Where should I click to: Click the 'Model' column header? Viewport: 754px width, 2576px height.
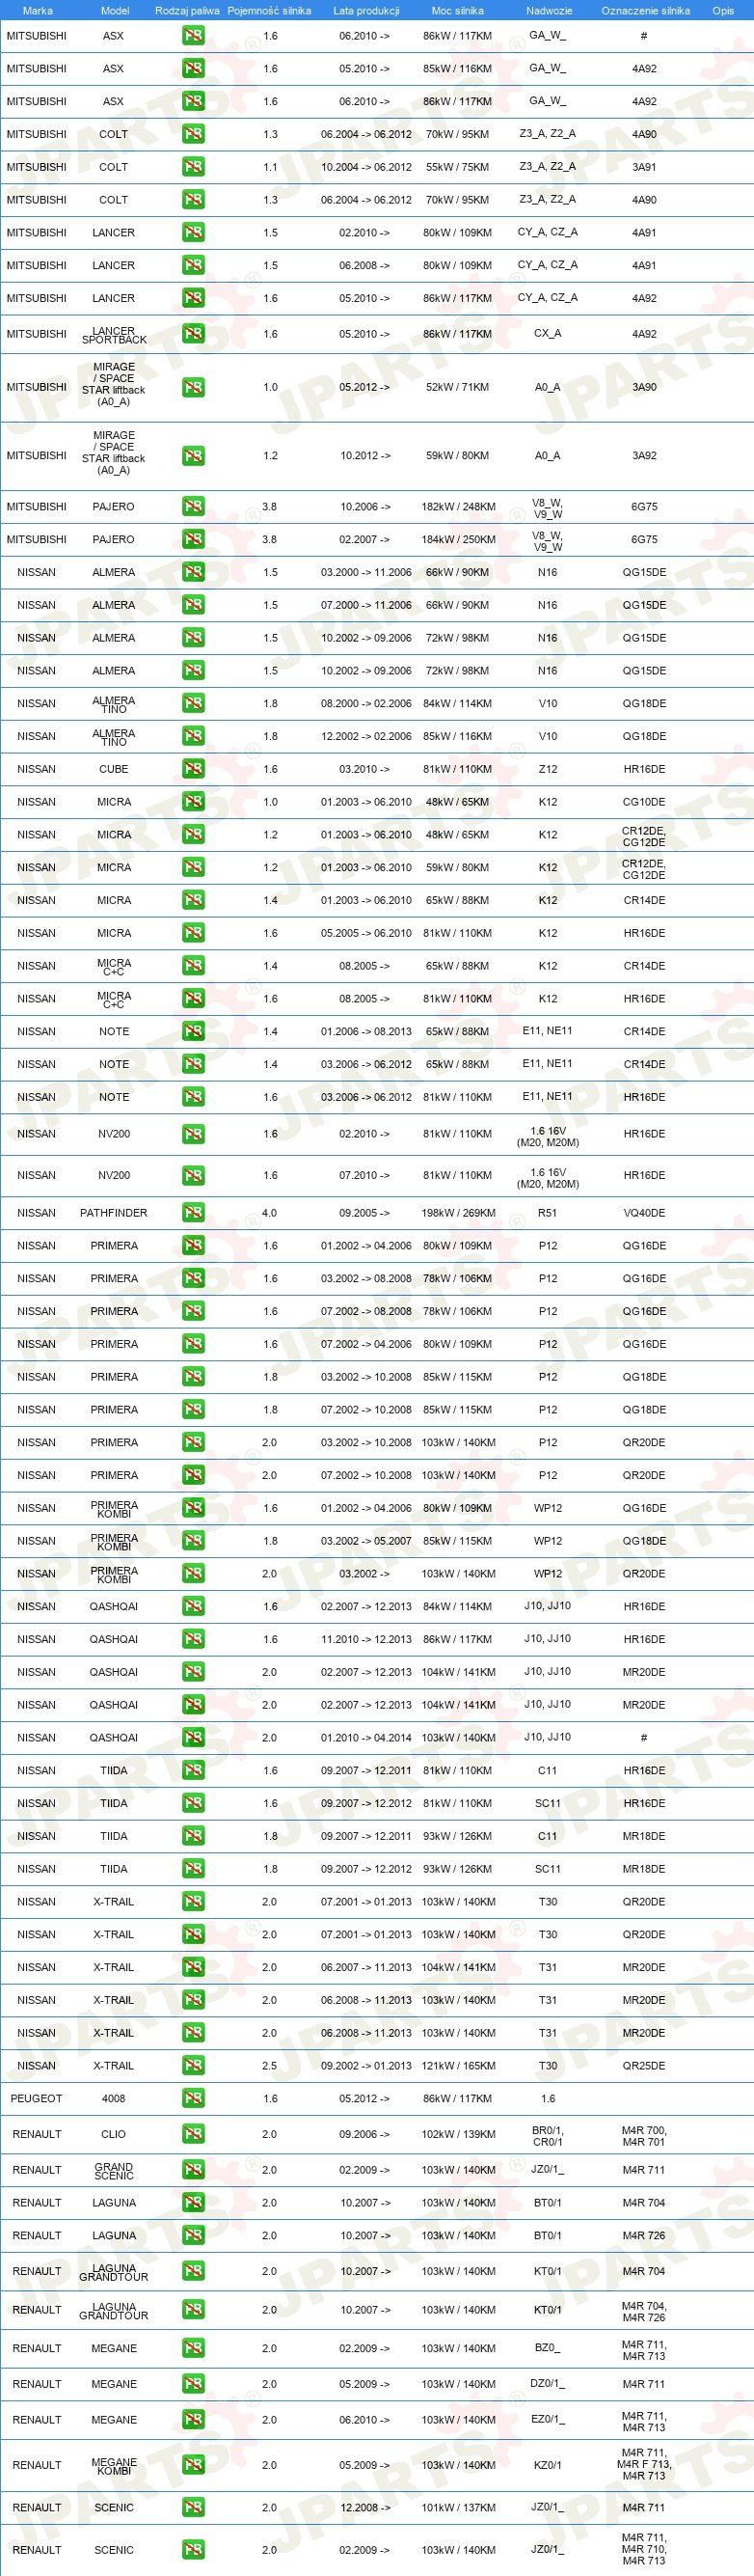(x=115, y=11)
